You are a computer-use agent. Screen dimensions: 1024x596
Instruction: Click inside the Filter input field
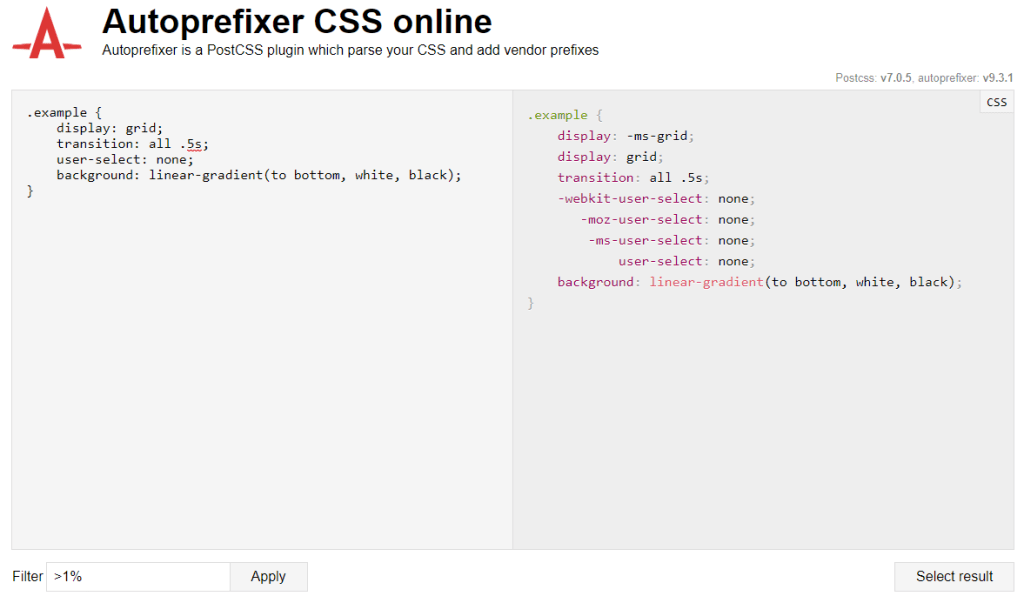138,576
